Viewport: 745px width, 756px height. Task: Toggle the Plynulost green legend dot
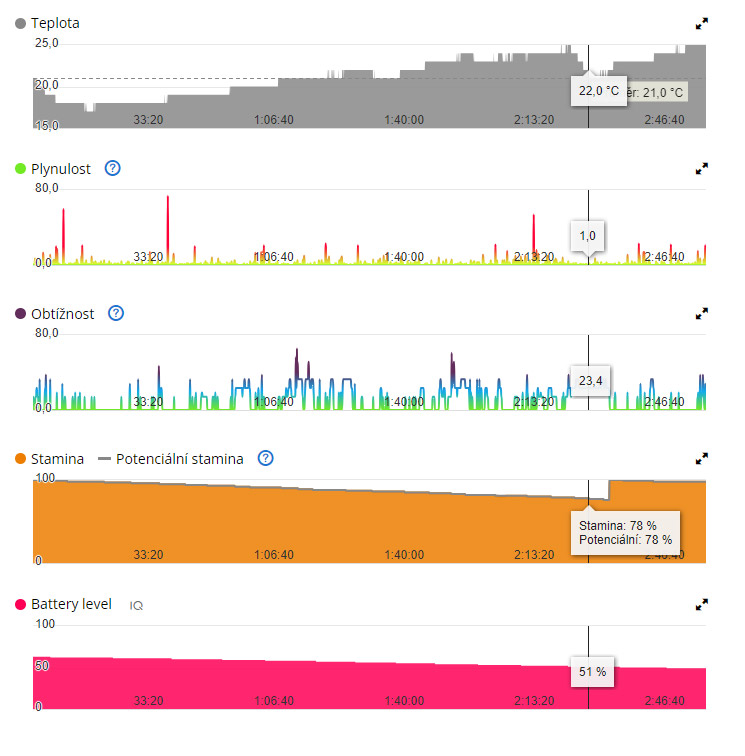(x=21, y=169)
